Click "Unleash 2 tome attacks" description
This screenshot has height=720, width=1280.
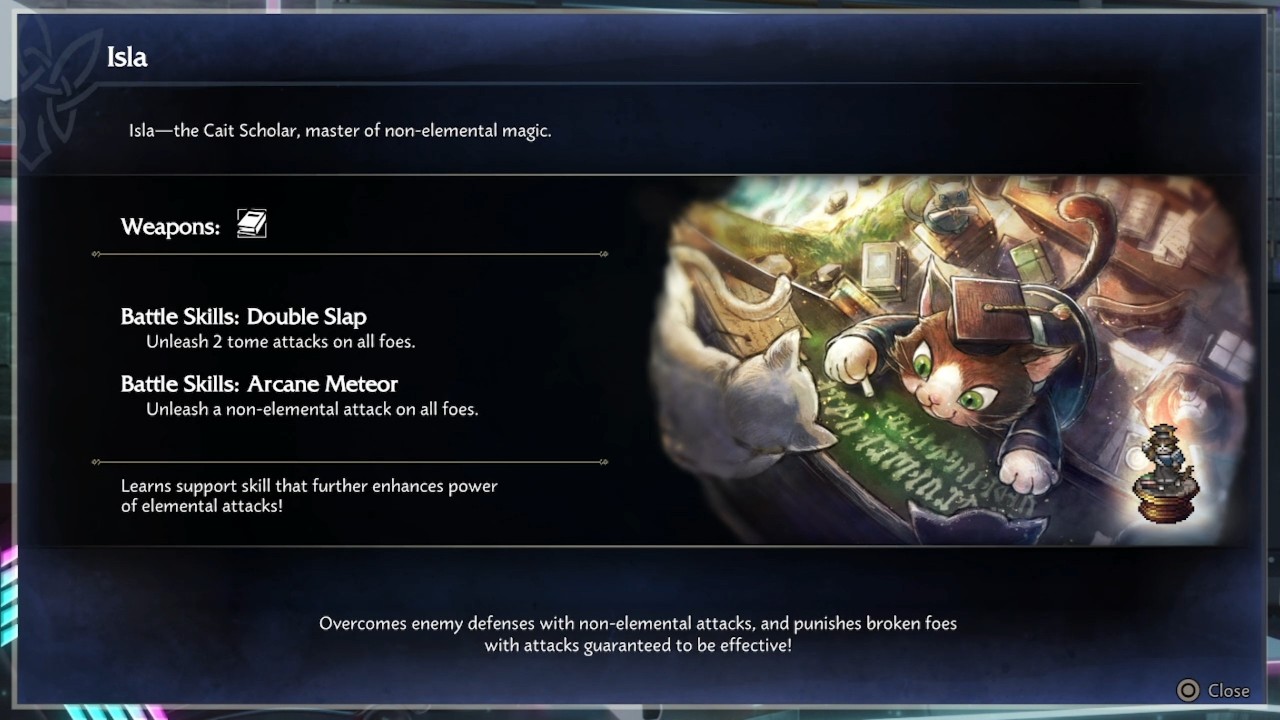(280, 341)
